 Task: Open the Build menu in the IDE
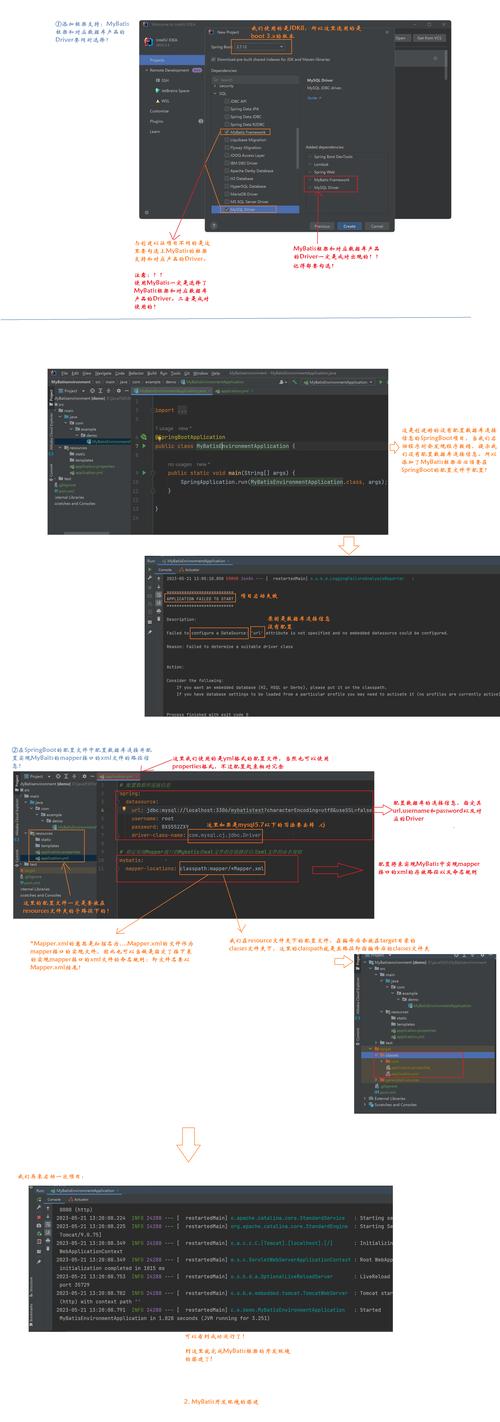(x=152, y=373)
